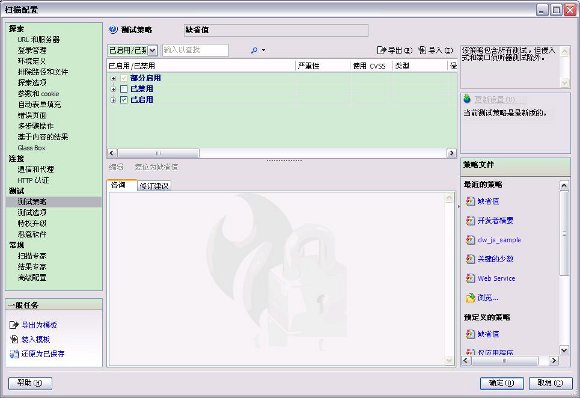Select 测试选项 in the left navigation
The height and width of the screenshot is (398, 580).
pos(32,212)
